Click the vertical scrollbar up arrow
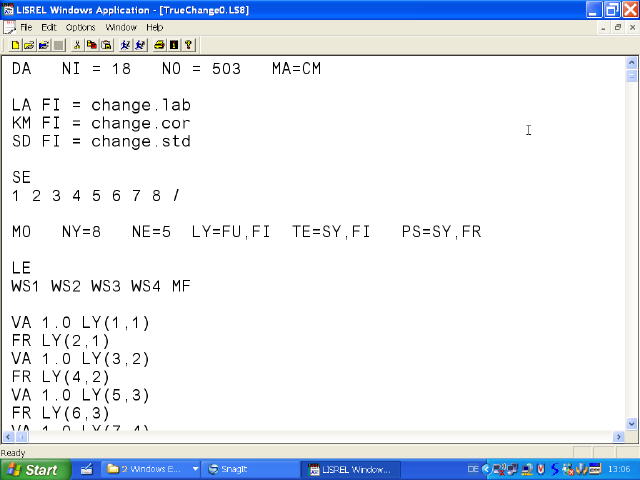 click(x=632, y=62)
